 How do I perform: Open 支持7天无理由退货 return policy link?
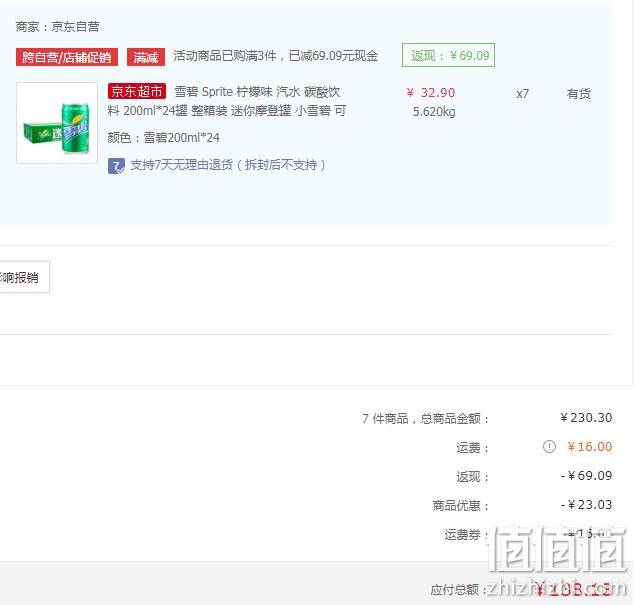pos(228,165)
